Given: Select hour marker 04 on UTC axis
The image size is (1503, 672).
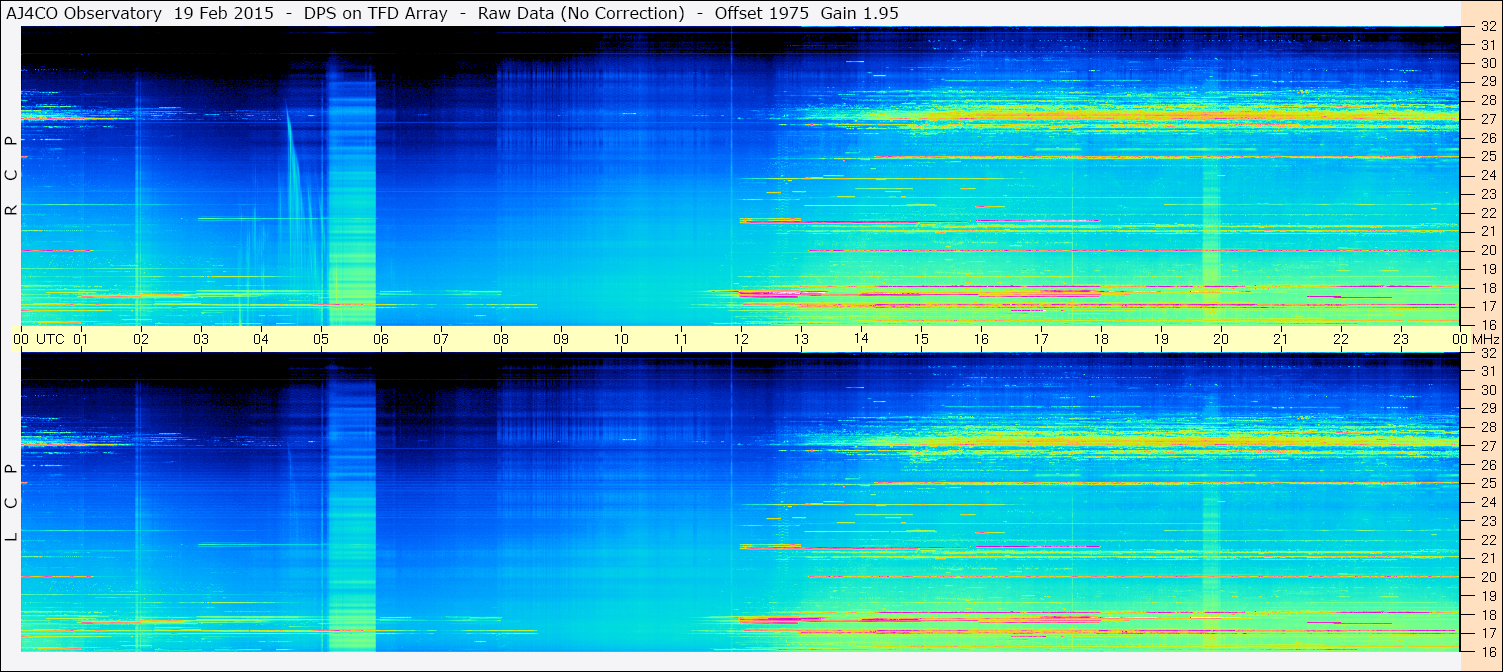Looking at the screenshot, I should pos(261,339).
